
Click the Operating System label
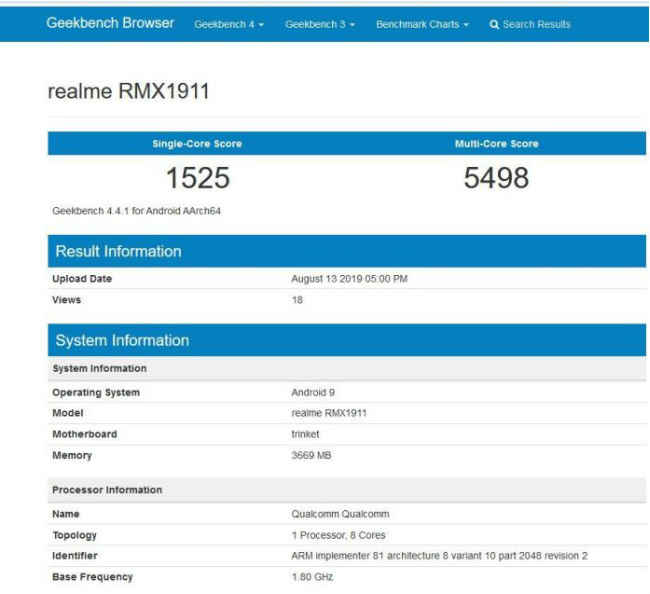pos(96,393)
